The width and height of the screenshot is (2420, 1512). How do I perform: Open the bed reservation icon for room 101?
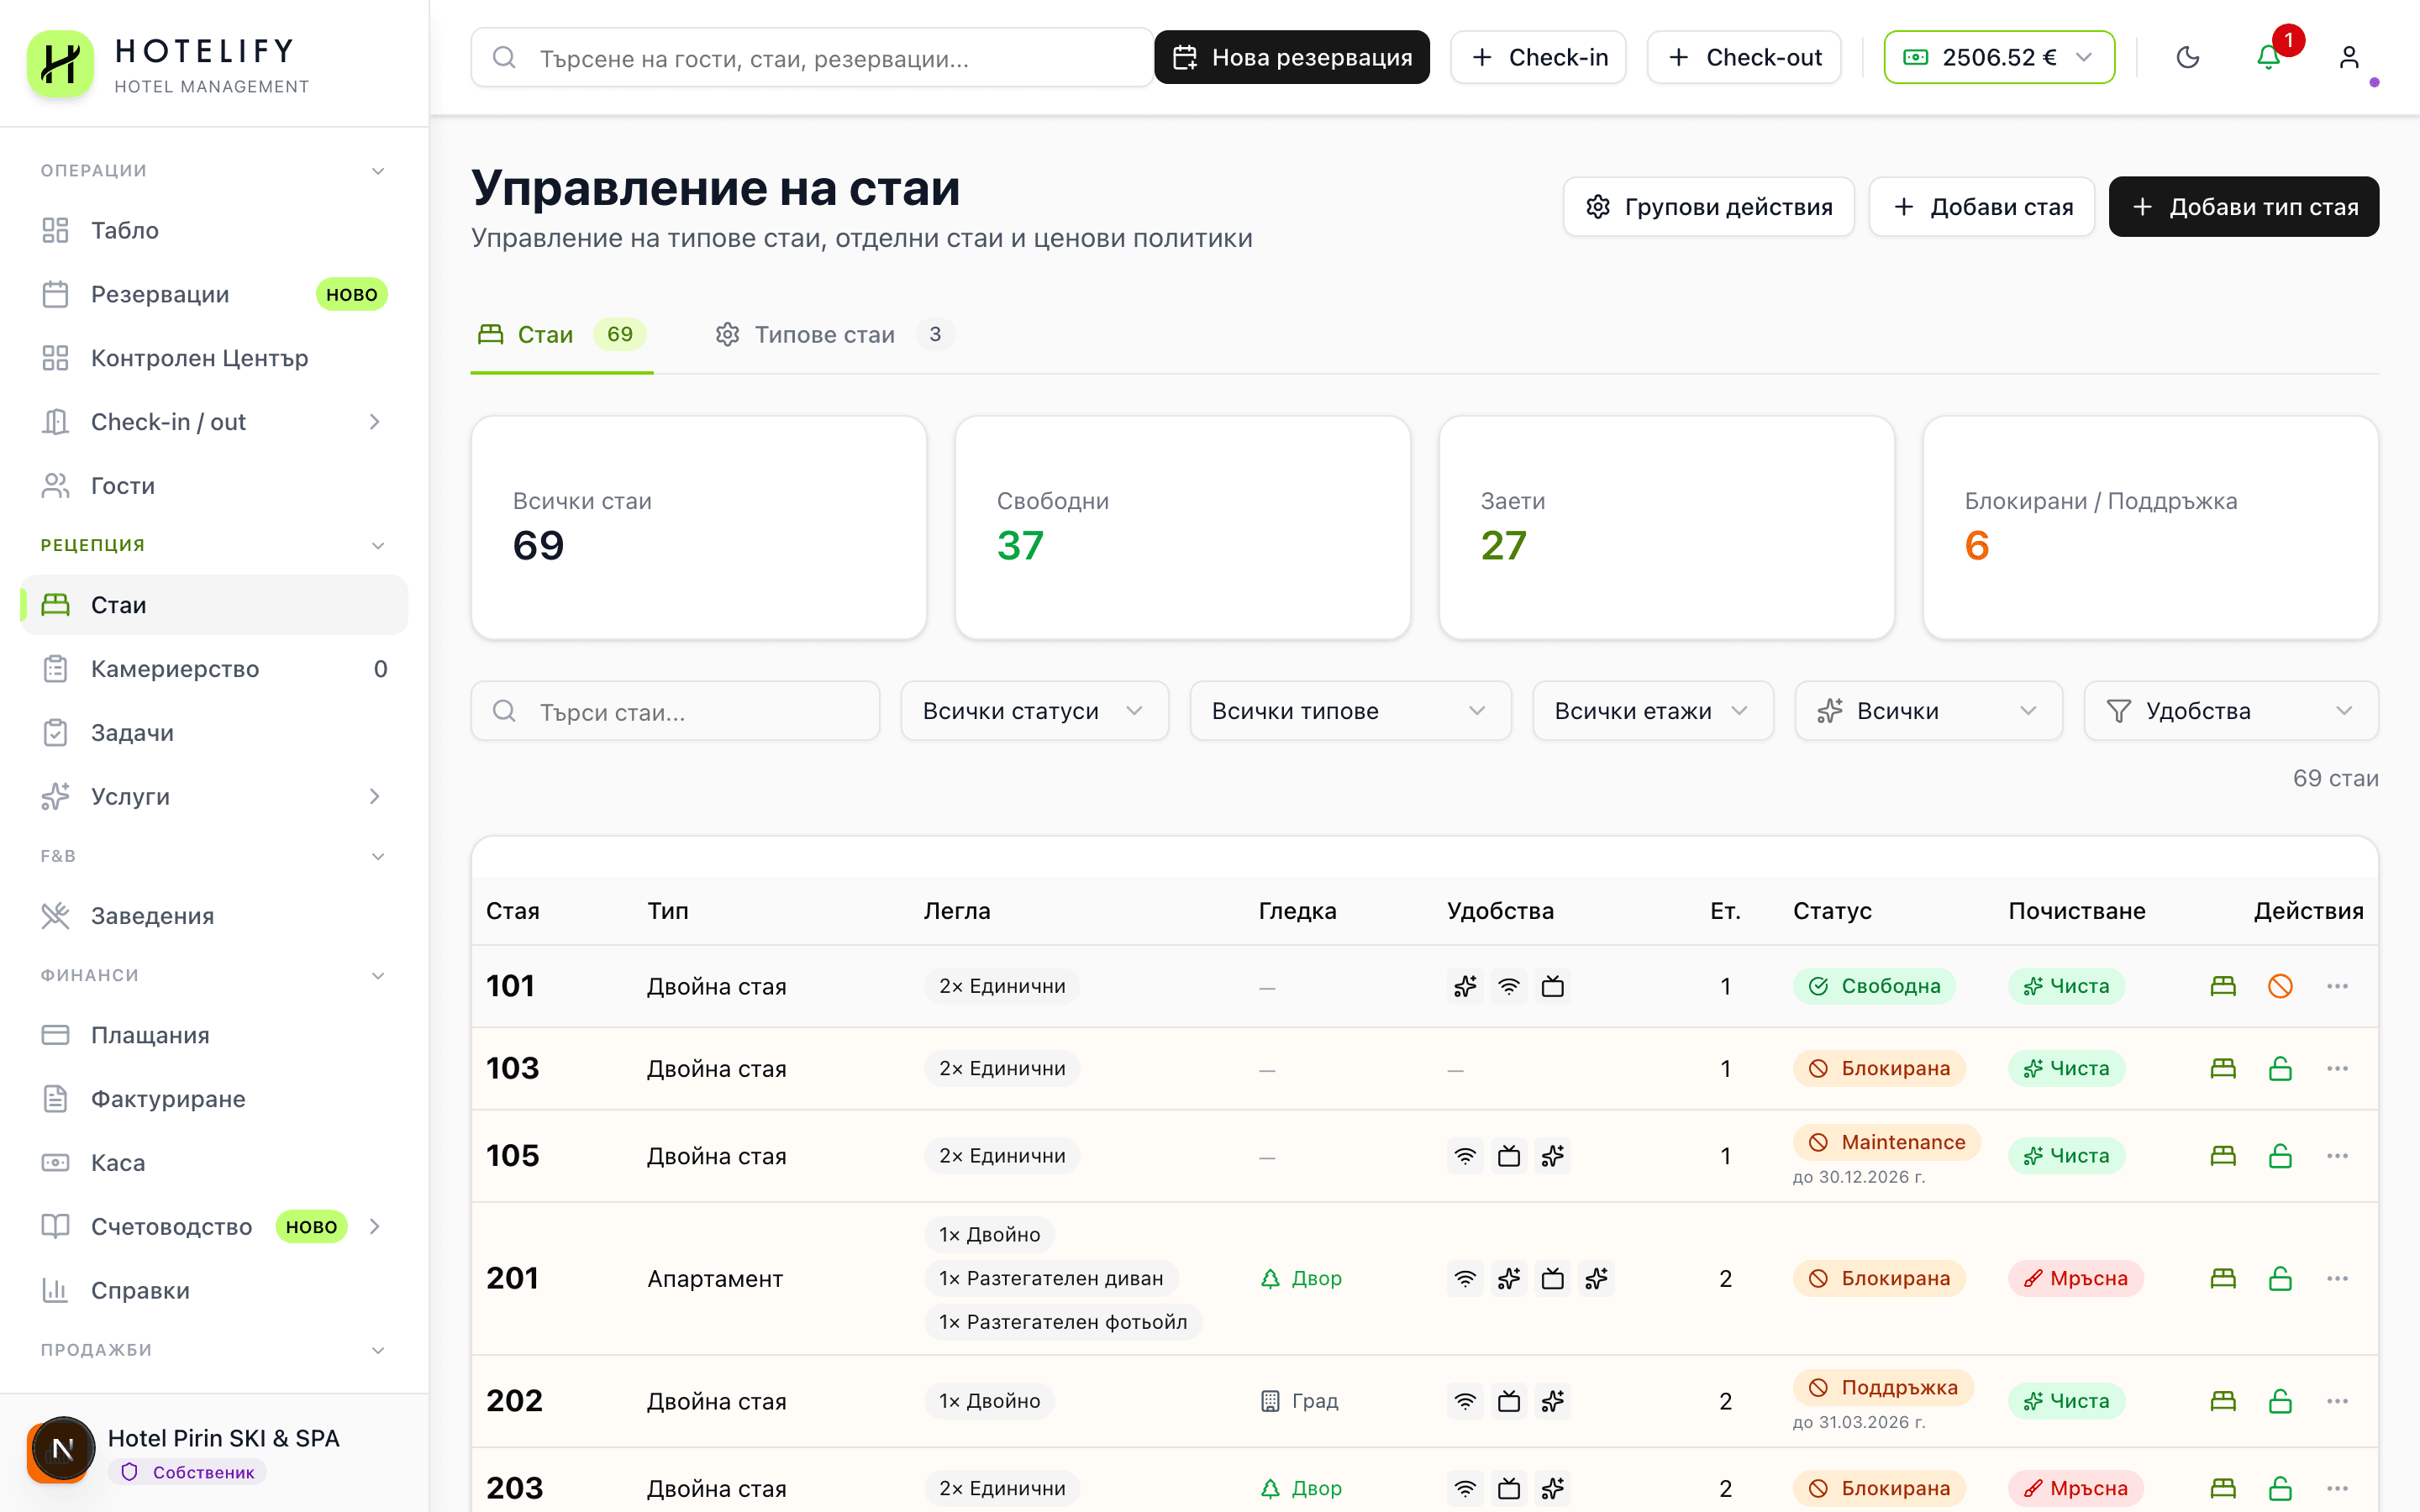click(2222, 985)
